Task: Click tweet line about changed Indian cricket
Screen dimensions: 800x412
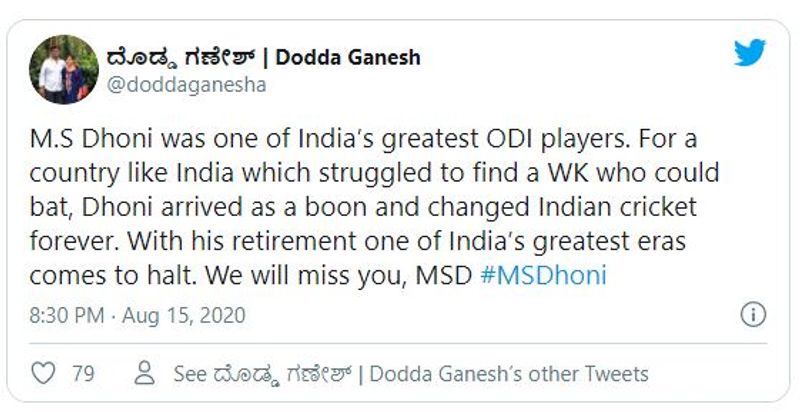Action: pyautogui.click(x=363, y=208)
